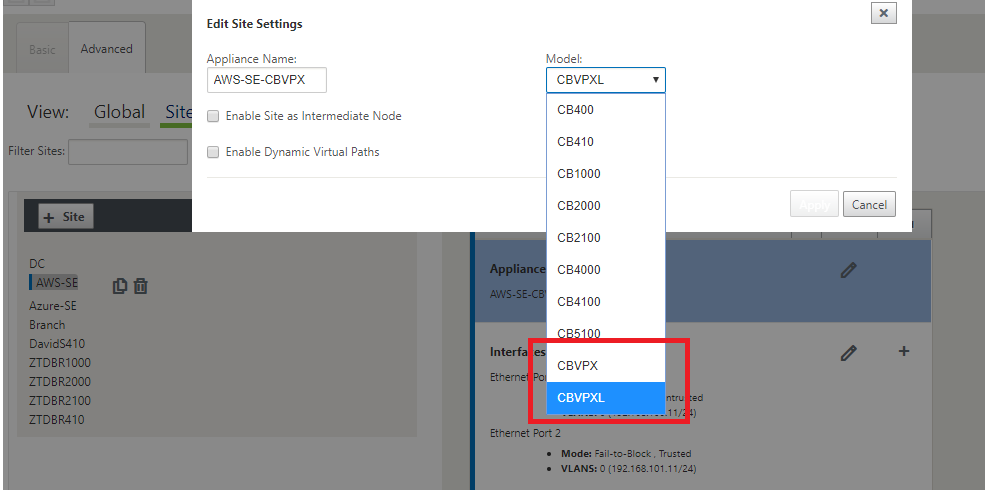Screen dimensions: 985x490
Task: Click the pencil edit icon in Appliance row
Action: point(848,270)
